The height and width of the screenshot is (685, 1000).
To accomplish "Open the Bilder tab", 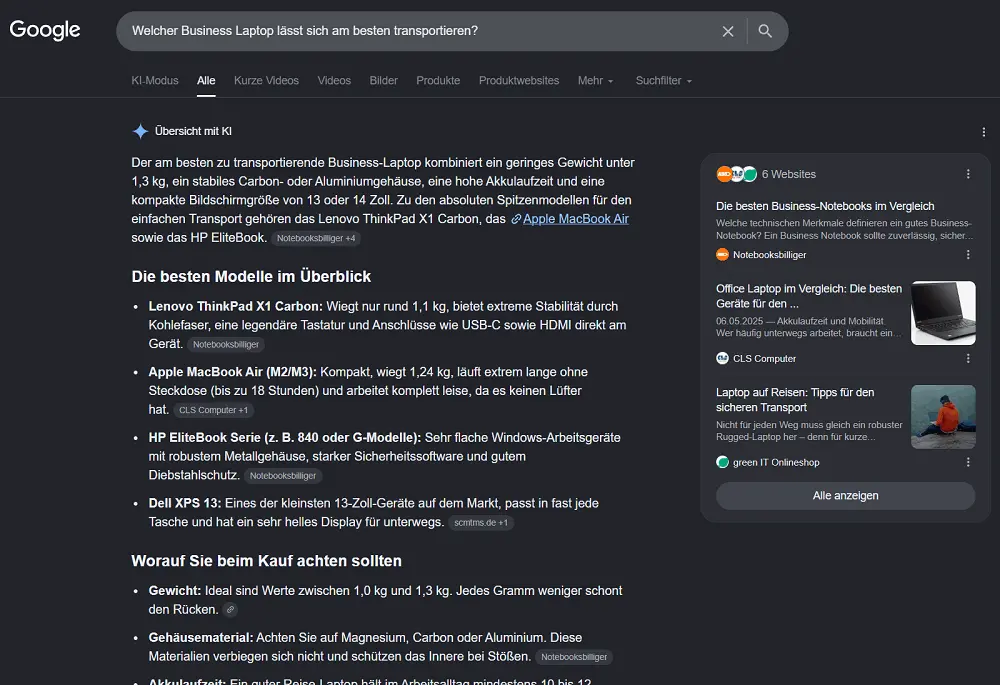I will coord(383,80).
